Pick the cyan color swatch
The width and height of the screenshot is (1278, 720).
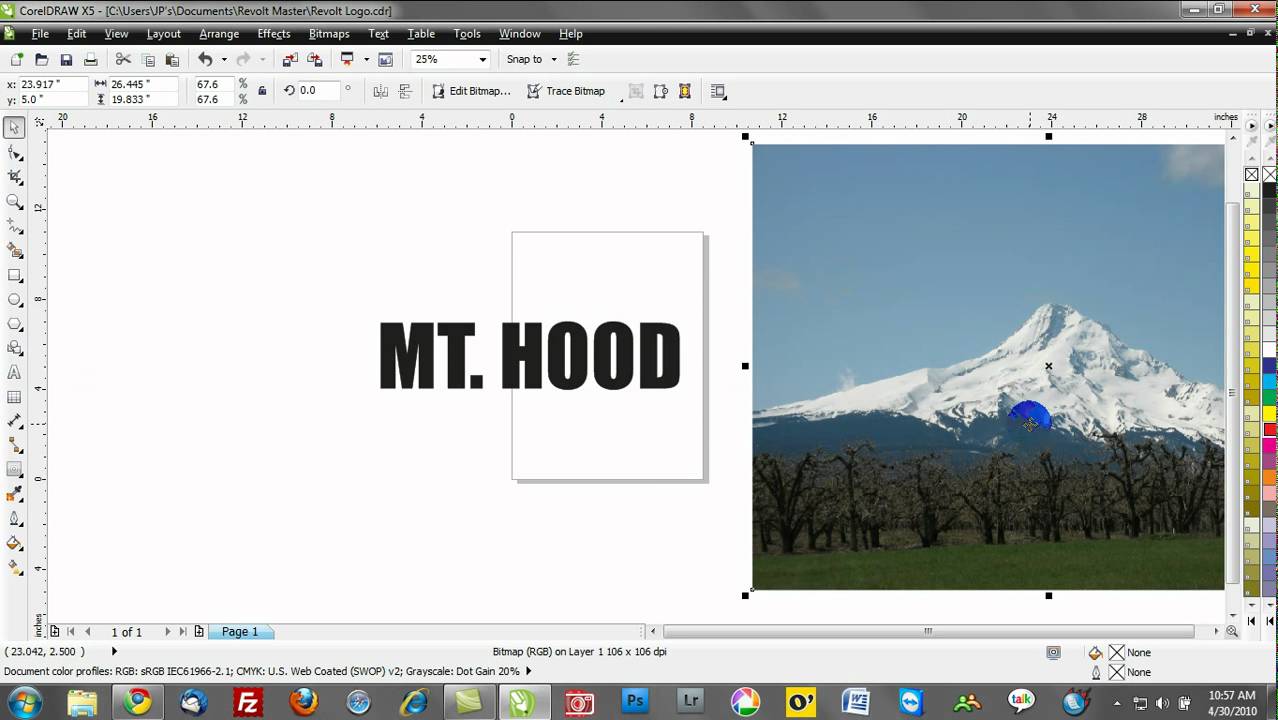(x=1270, y=382)
